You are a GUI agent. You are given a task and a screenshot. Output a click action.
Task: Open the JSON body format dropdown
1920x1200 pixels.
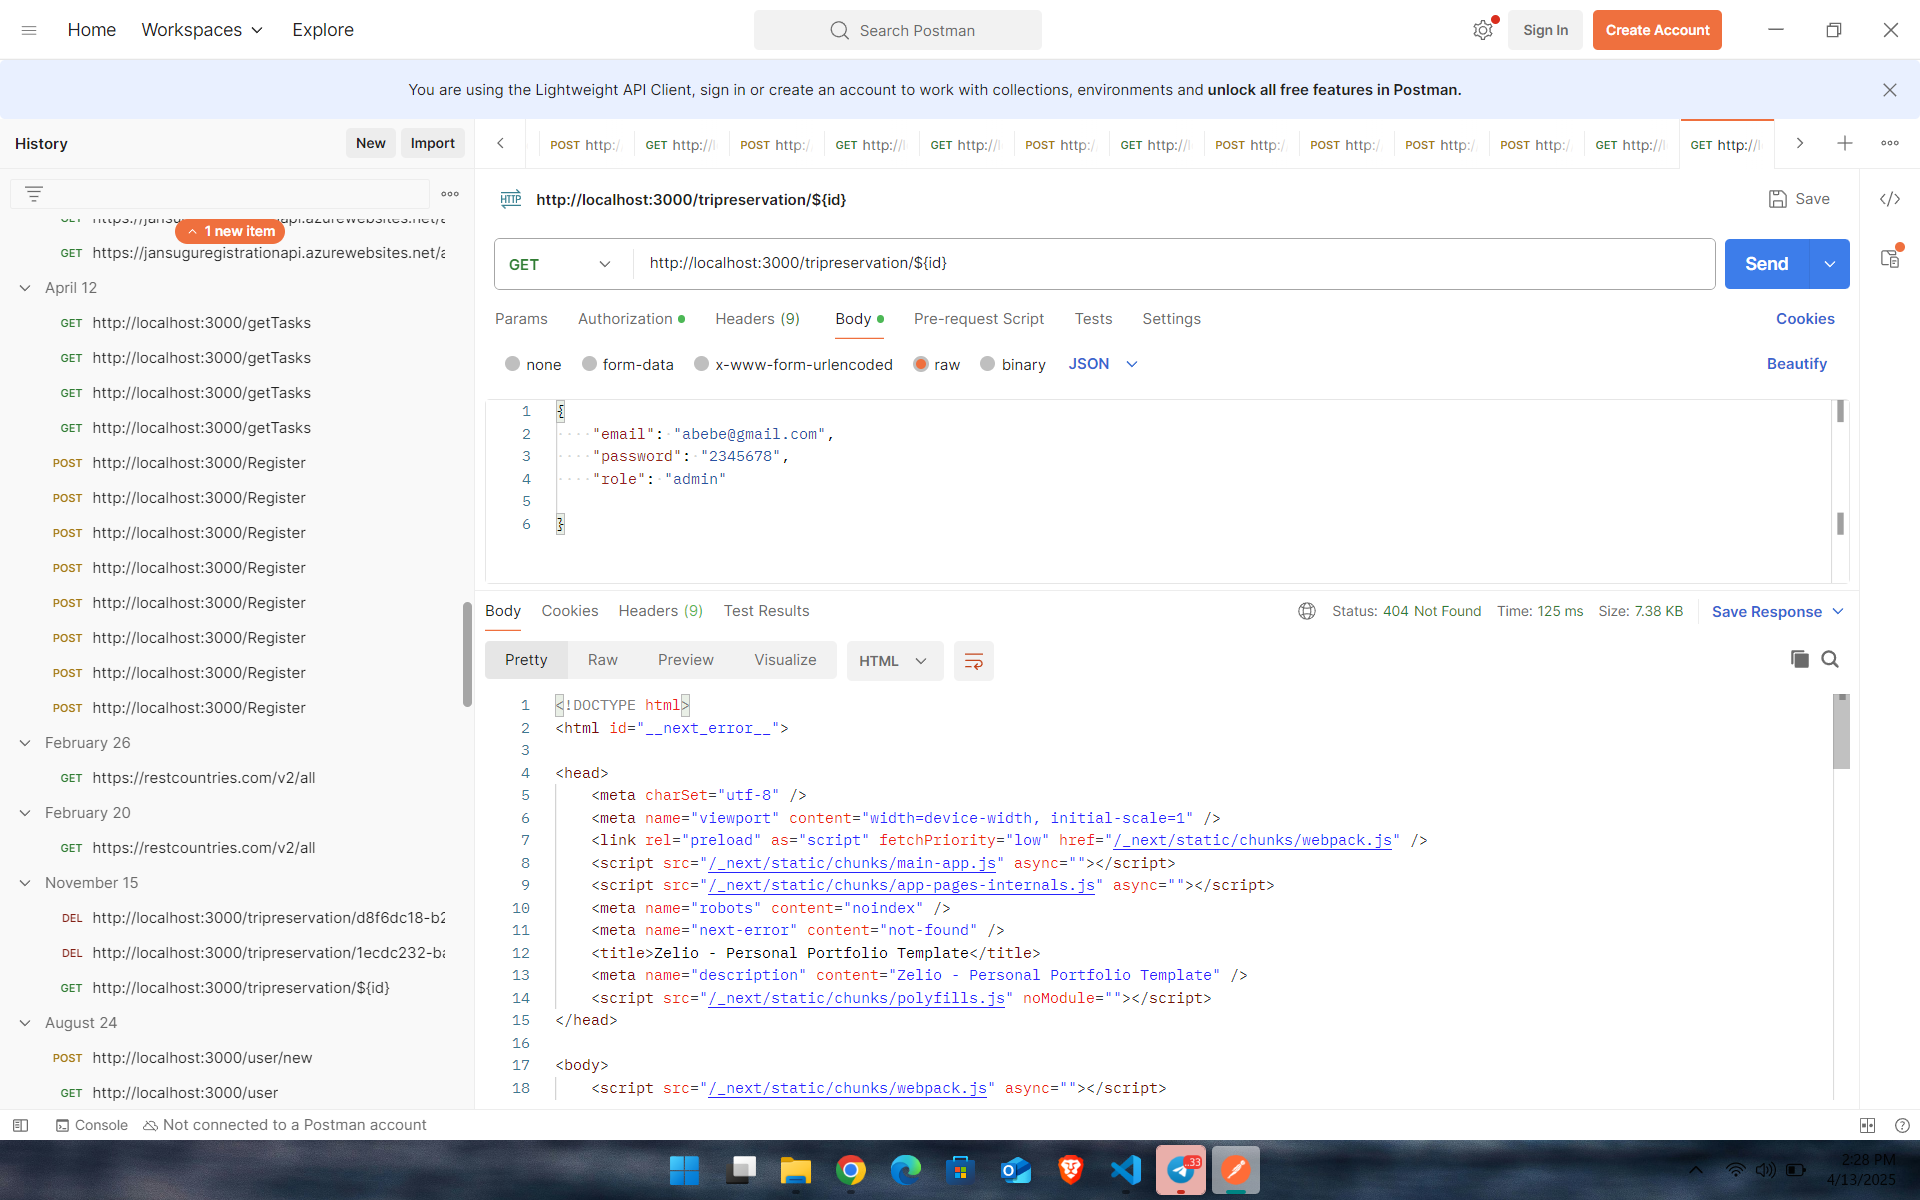tap(1103, 364)
